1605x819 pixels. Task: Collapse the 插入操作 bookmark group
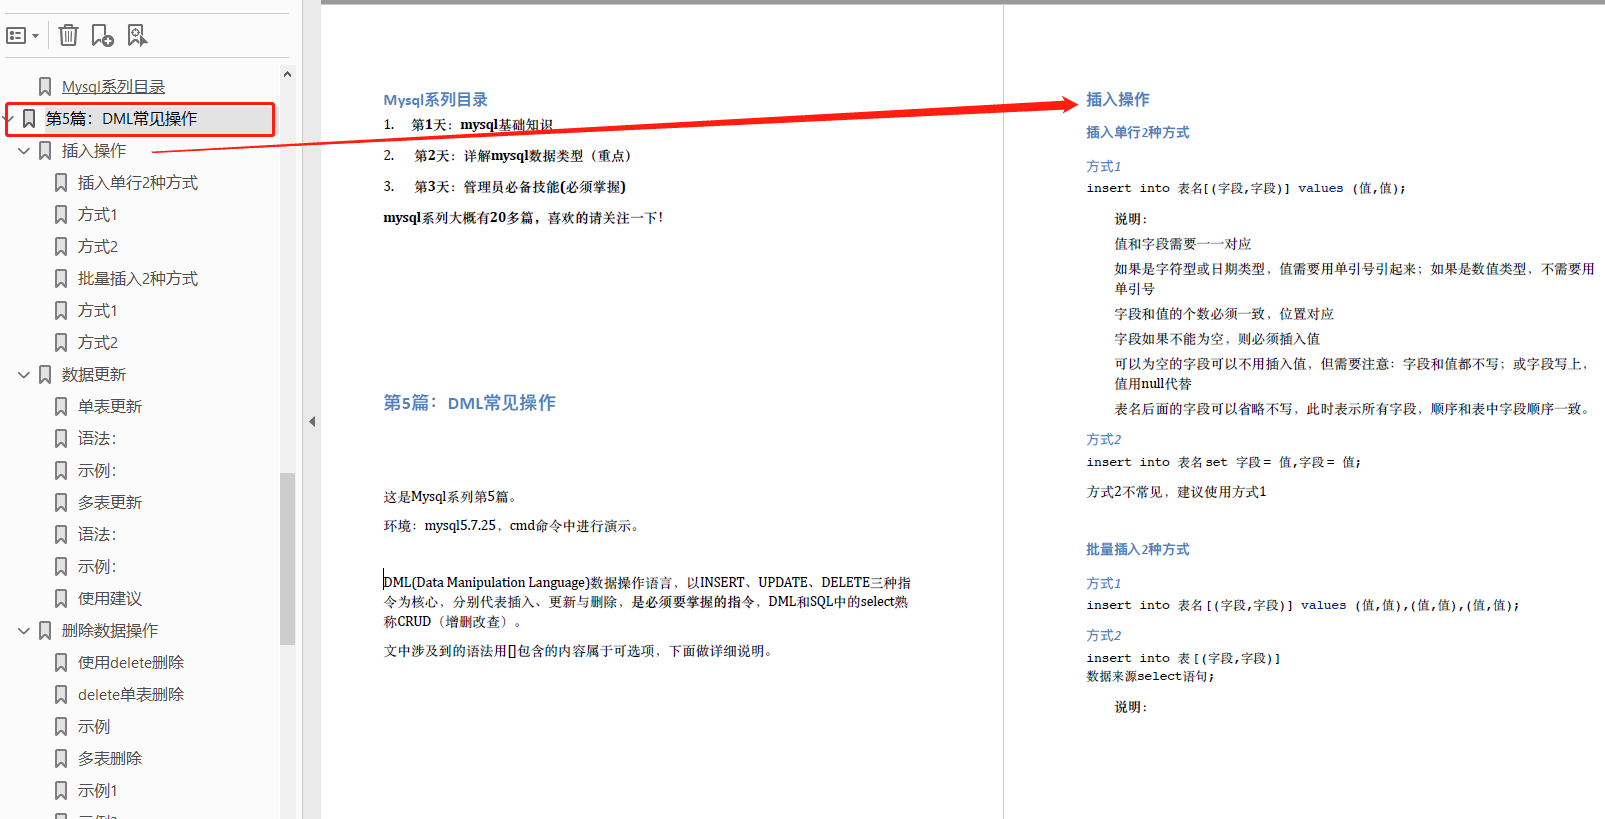click(24, 151)
